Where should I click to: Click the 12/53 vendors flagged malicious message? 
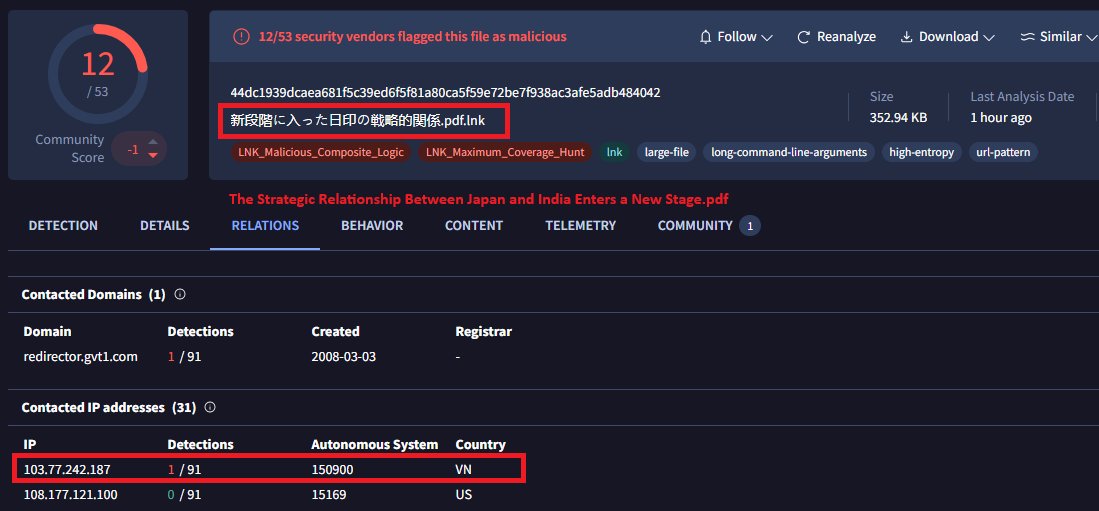[x=412, y=36]
